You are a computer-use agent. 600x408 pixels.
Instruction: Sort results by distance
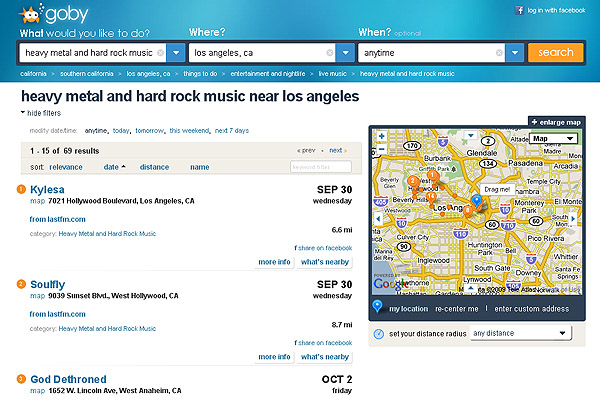click(x=154, y=167)
